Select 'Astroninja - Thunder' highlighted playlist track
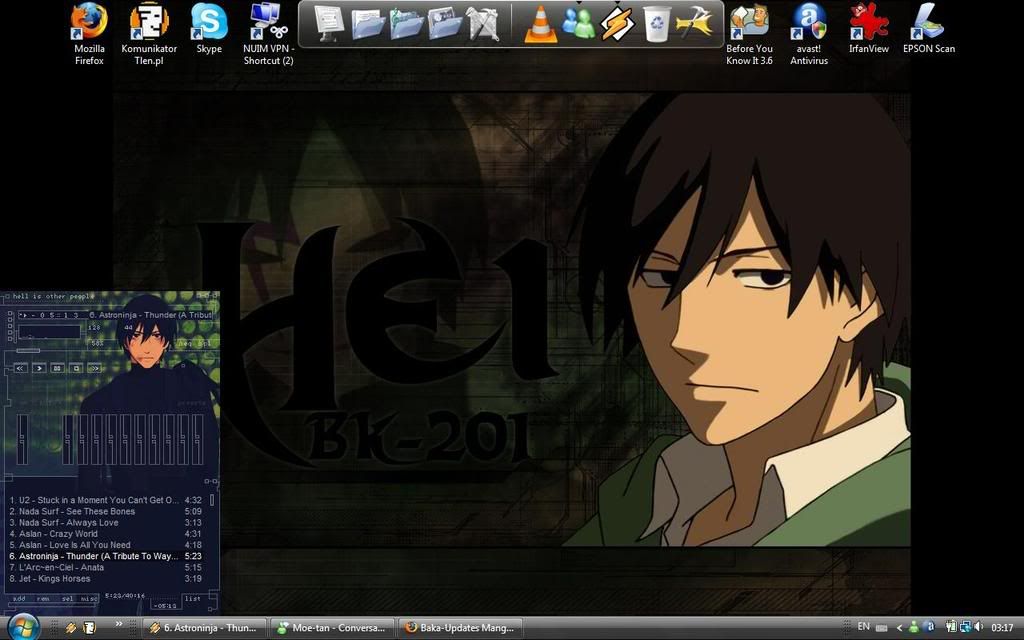 tap(105, 556)
